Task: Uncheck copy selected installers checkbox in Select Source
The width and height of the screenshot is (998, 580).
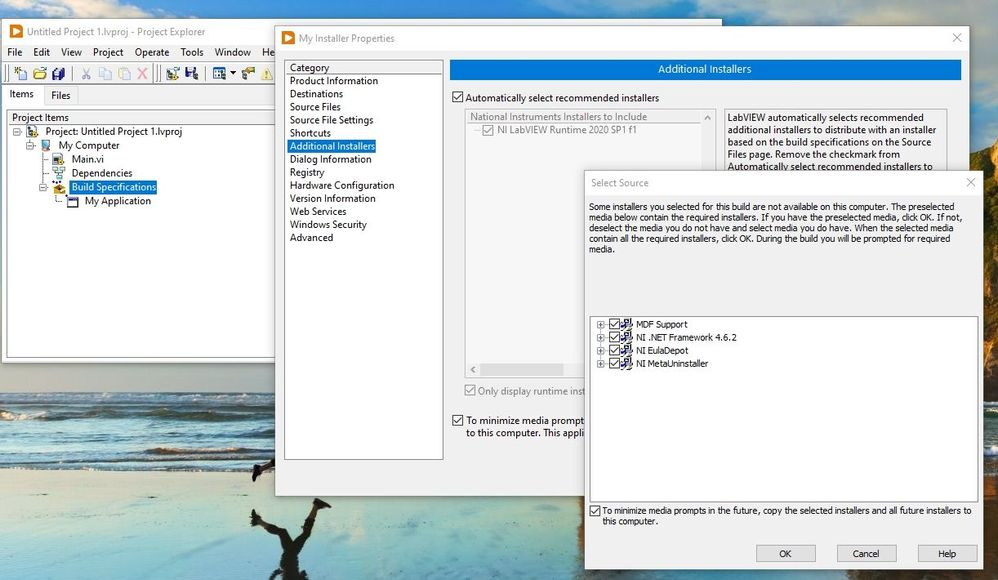Action: (x=595, y=511)
